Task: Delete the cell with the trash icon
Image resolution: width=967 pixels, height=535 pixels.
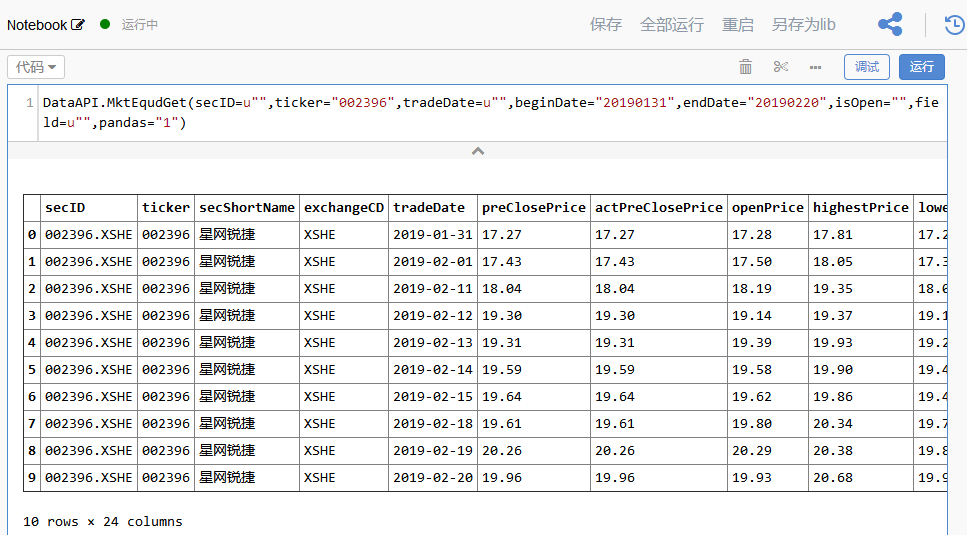Action: coord(746,67)
